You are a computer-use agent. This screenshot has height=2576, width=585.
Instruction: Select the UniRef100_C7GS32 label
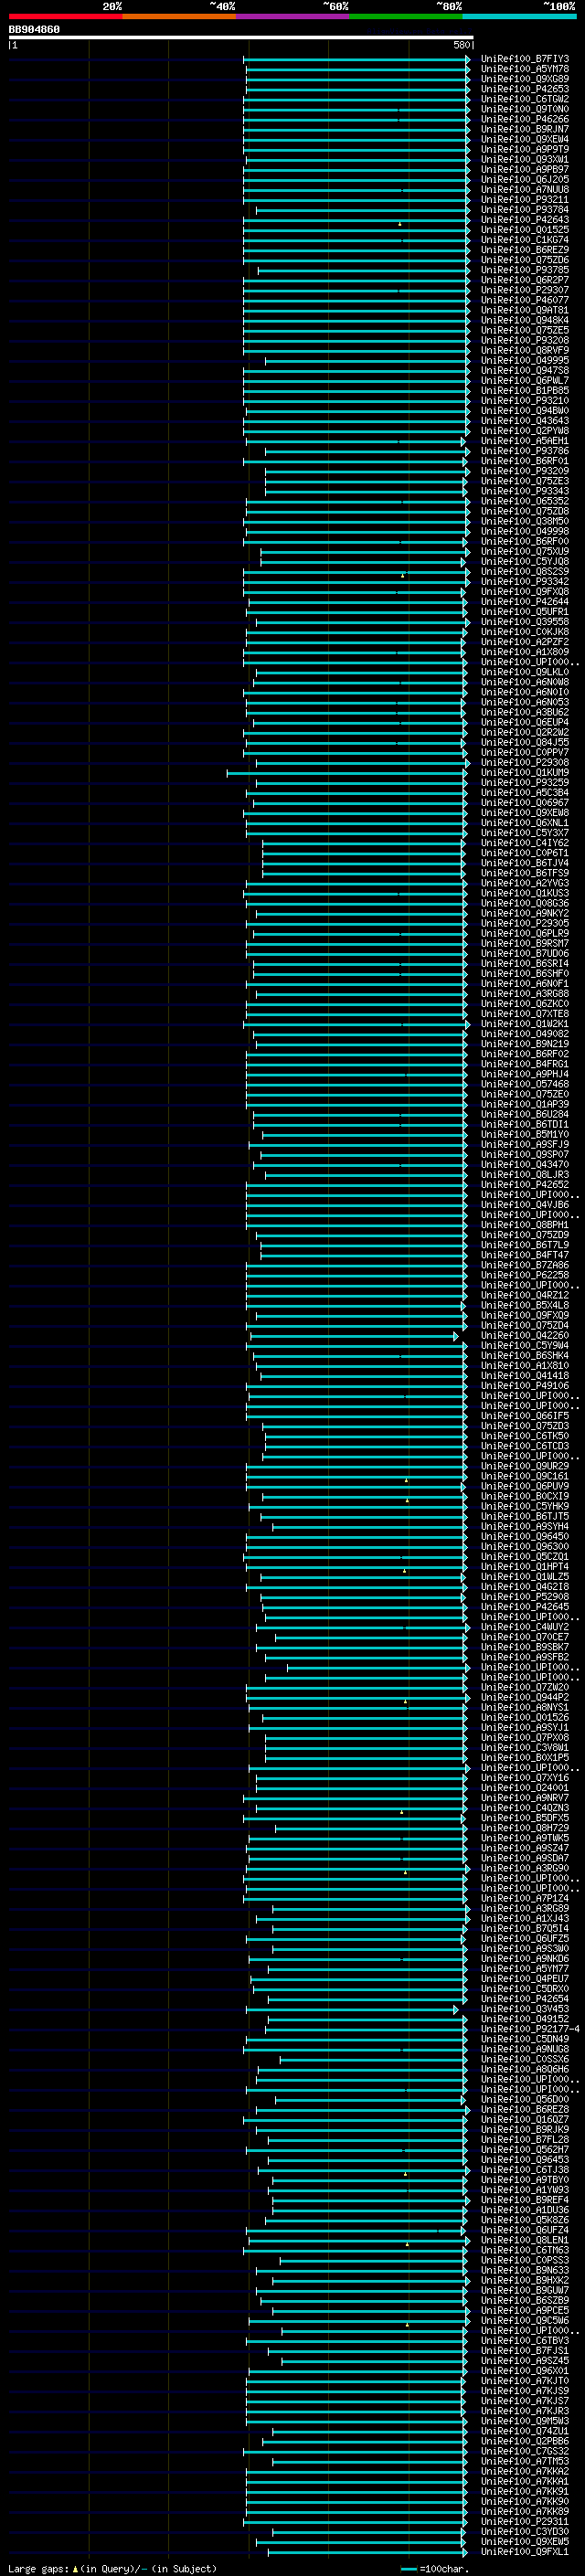pos(524,2452)
